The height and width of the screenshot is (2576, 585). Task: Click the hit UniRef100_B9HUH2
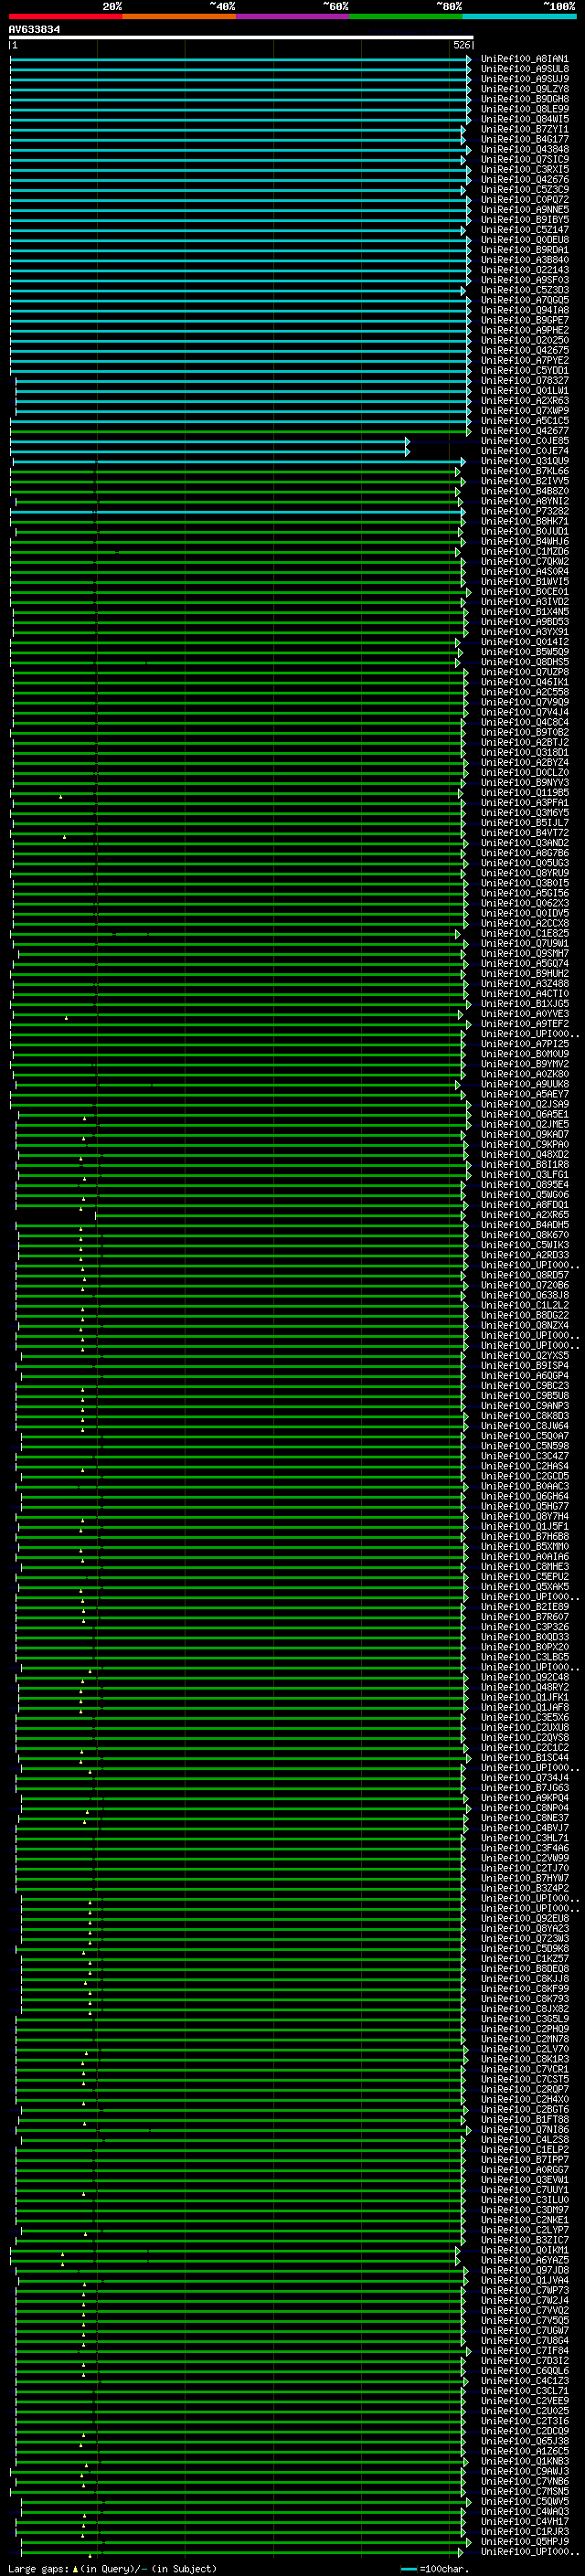point(524,974)
